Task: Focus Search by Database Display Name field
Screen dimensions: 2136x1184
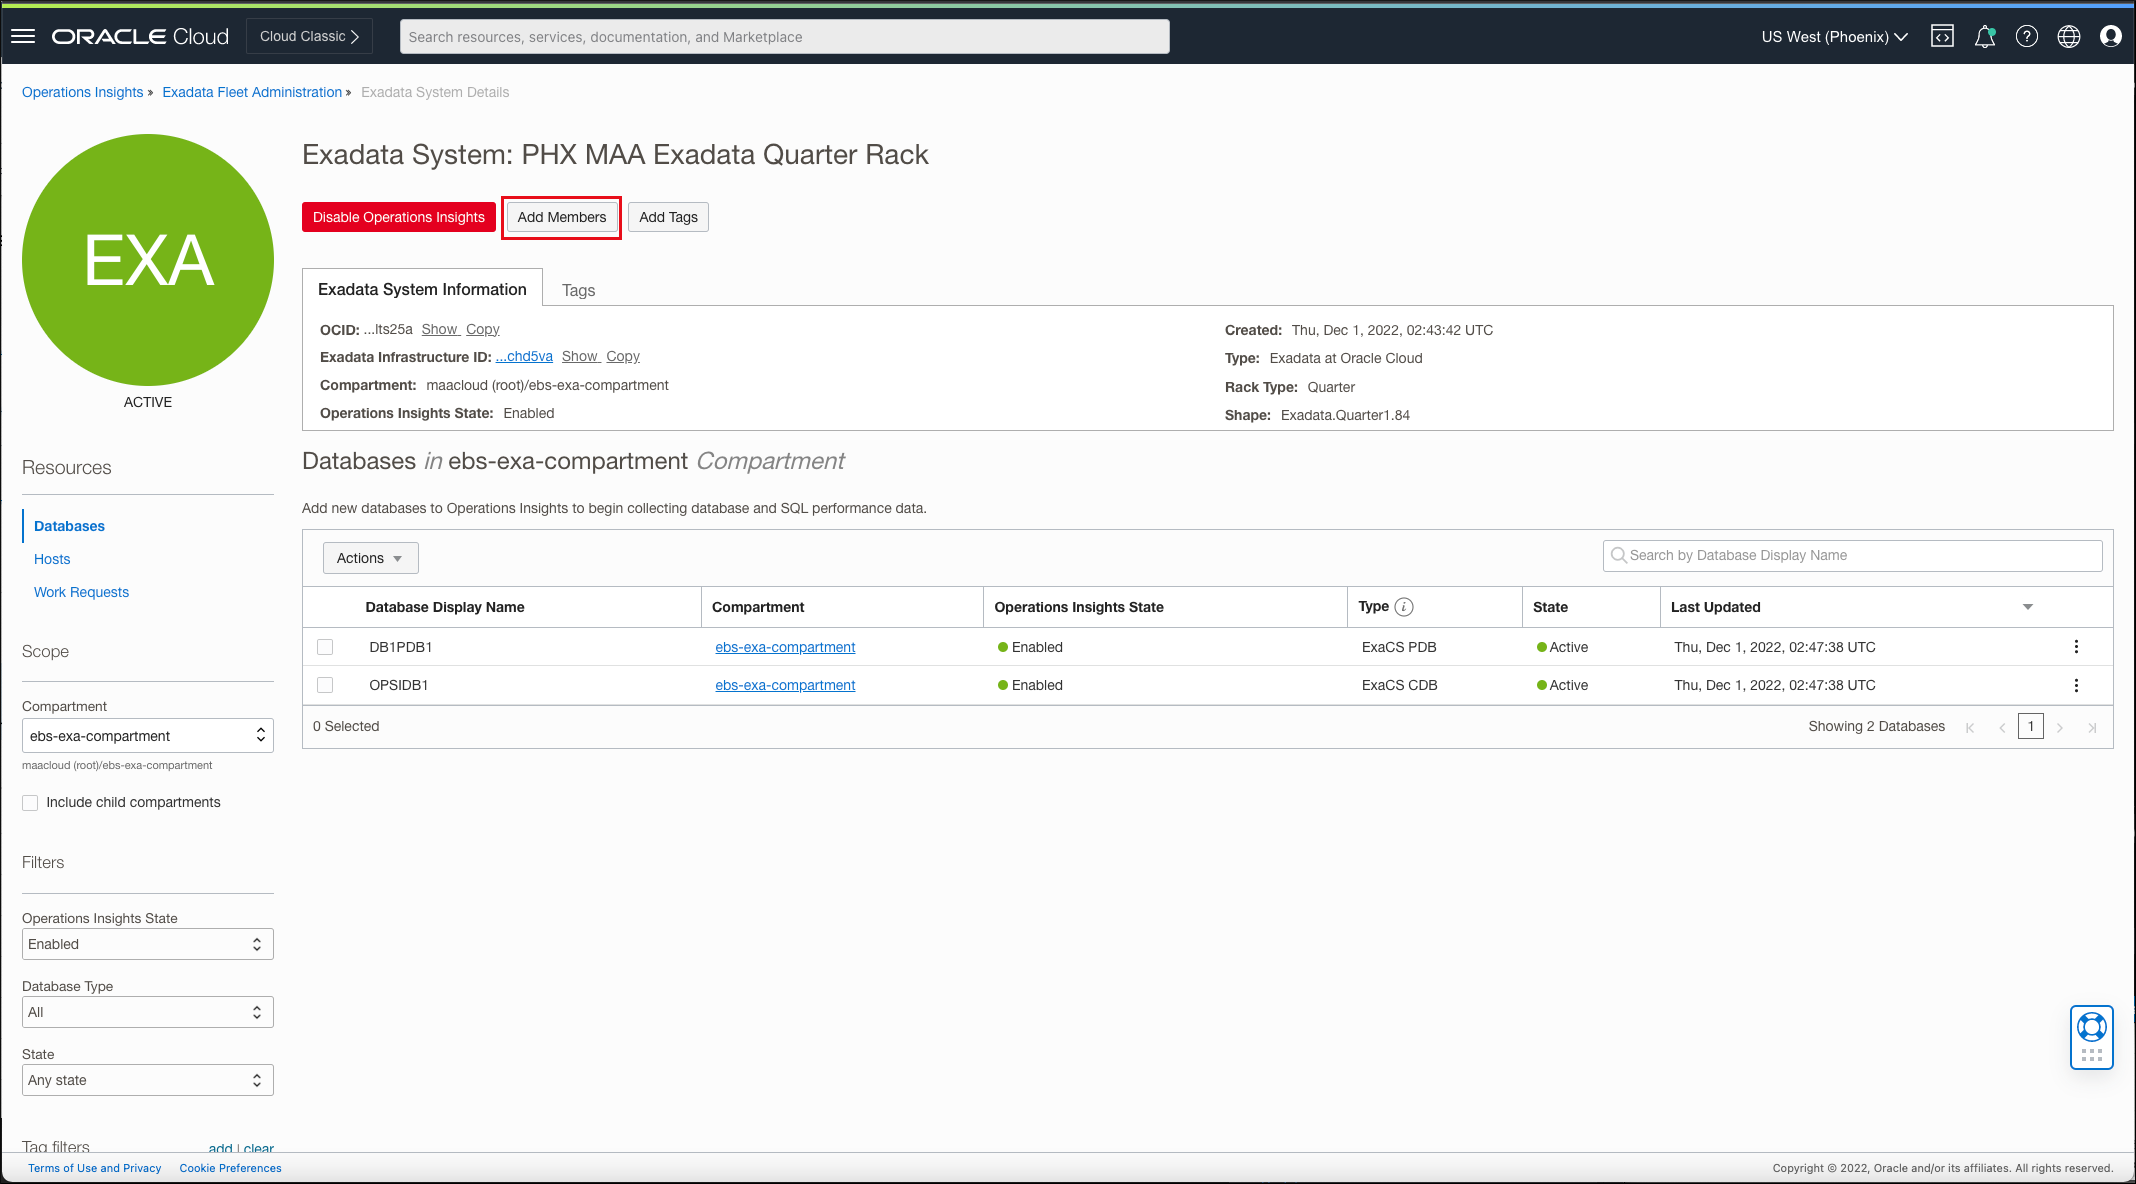Action: coord(1852,555)
